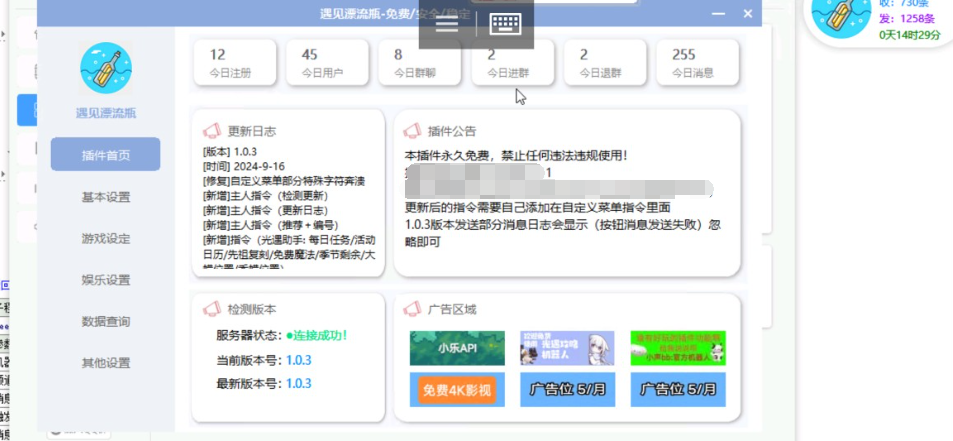Click the 遇见漂流瓶 name under avatar
953x441 pixels.
click(106, 113)
